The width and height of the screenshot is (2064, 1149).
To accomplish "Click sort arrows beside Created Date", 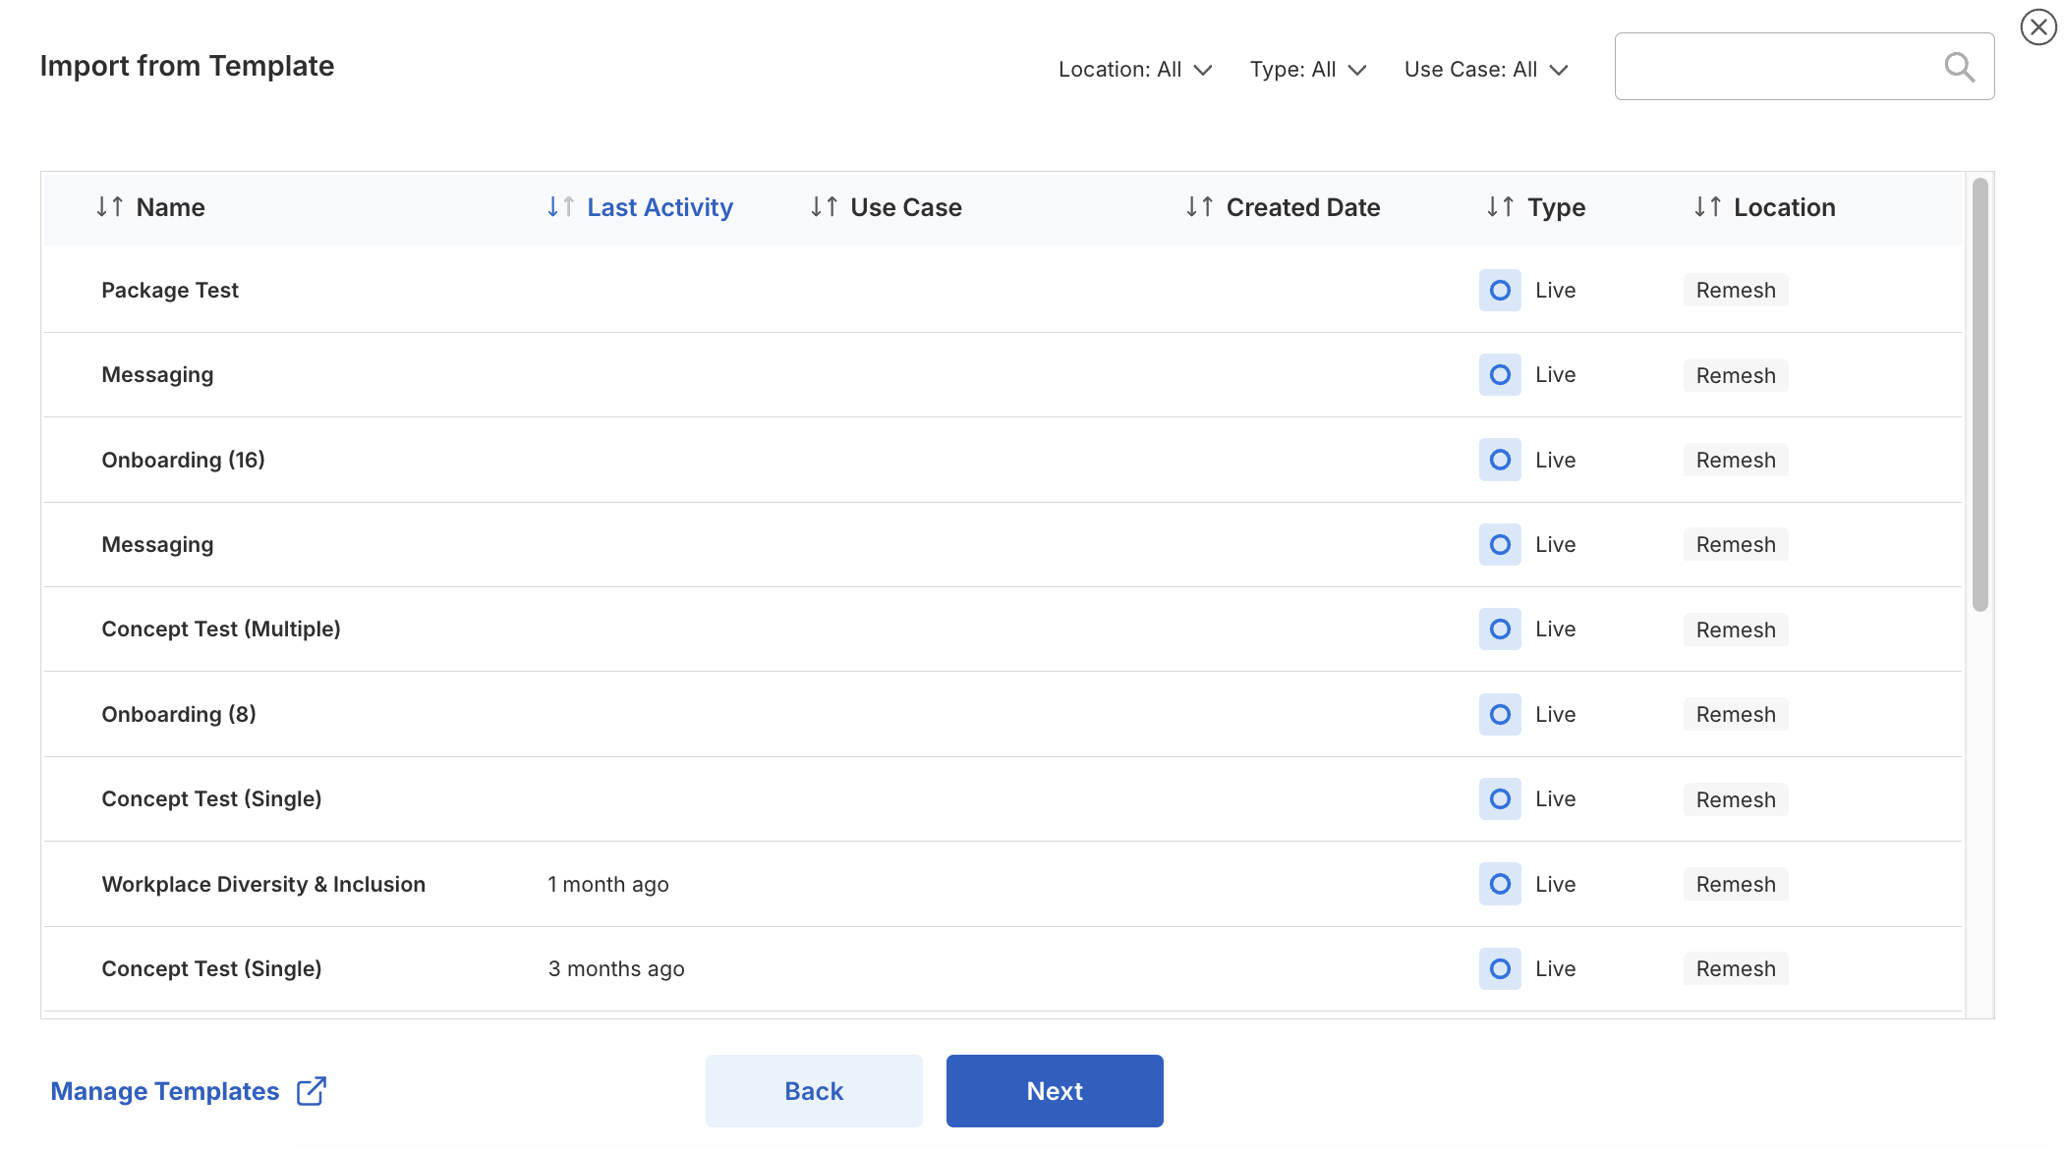I will coord(1199,207).
